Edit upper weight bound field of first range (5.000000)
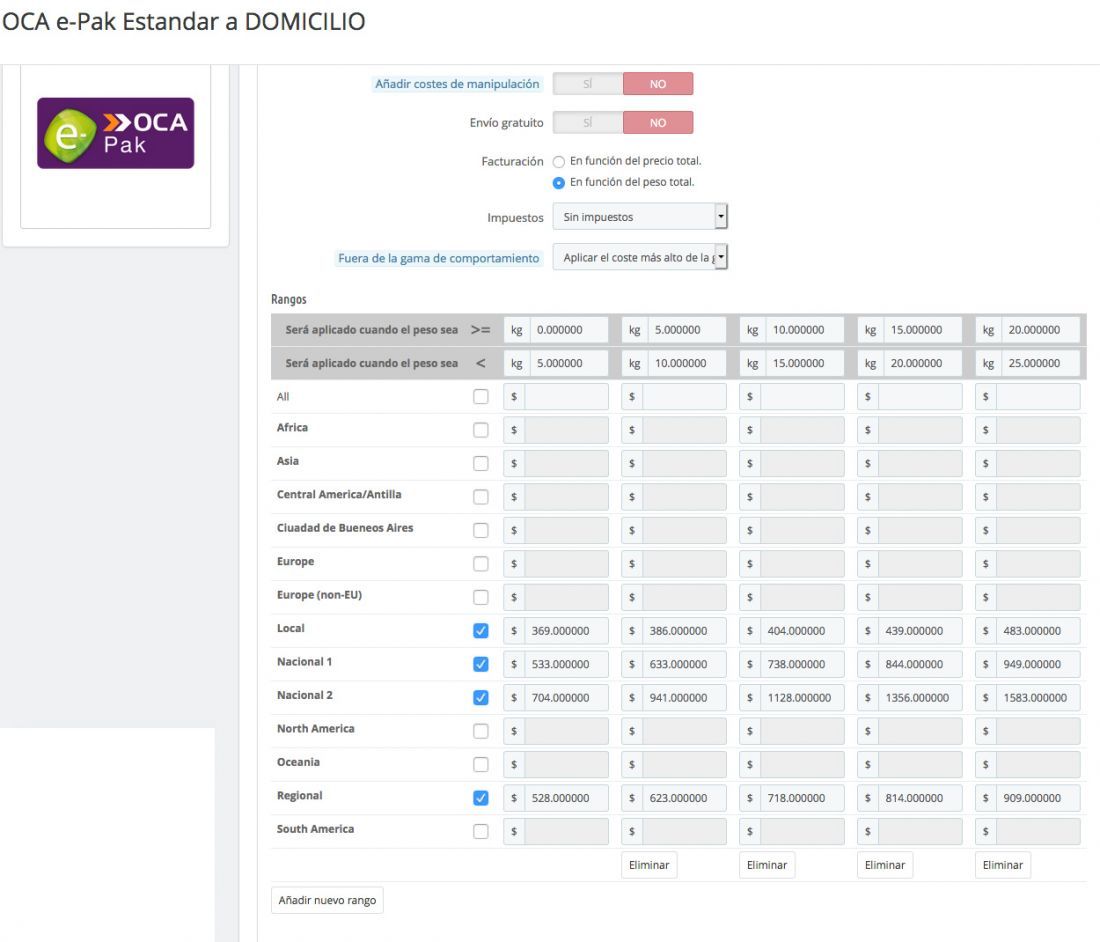 coord(568,363)
